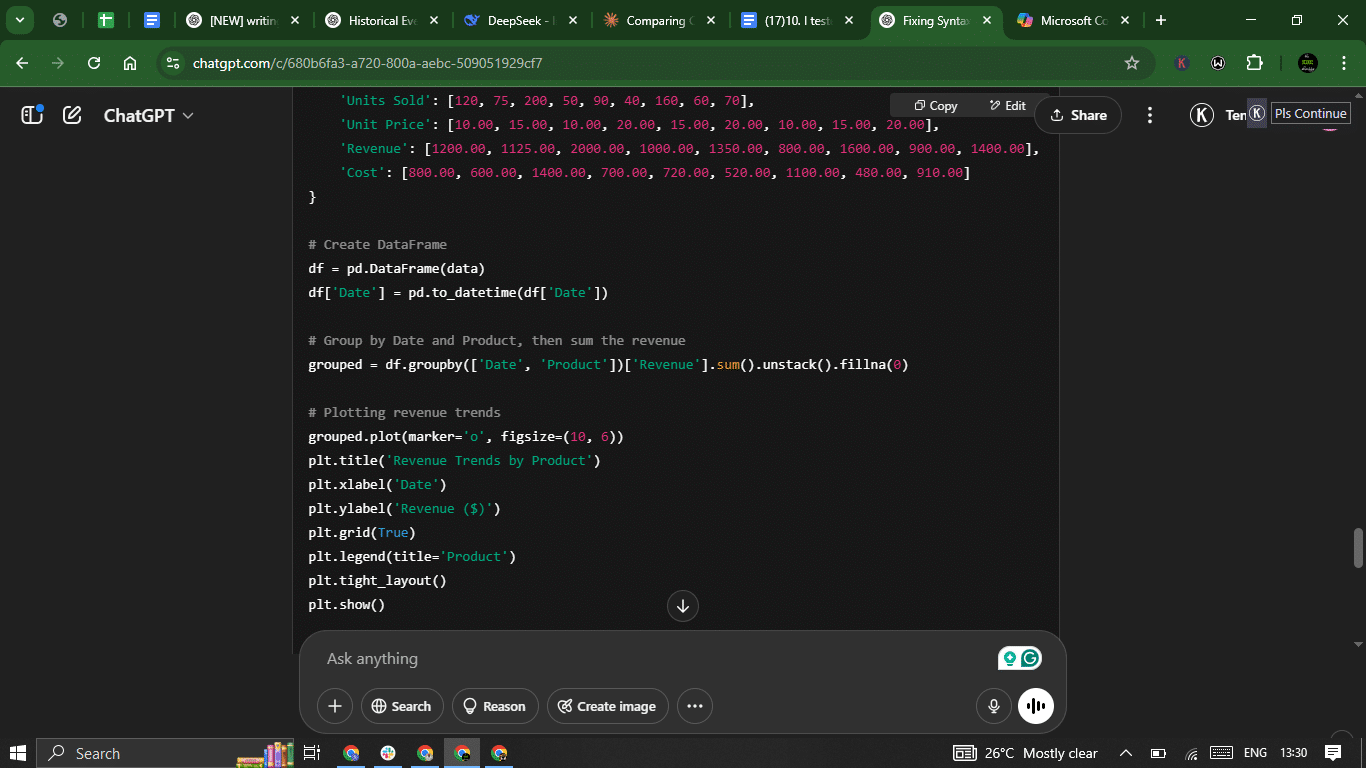Start a new chat with pencil icon
1366x768 pixels.
tap(72, 115)
